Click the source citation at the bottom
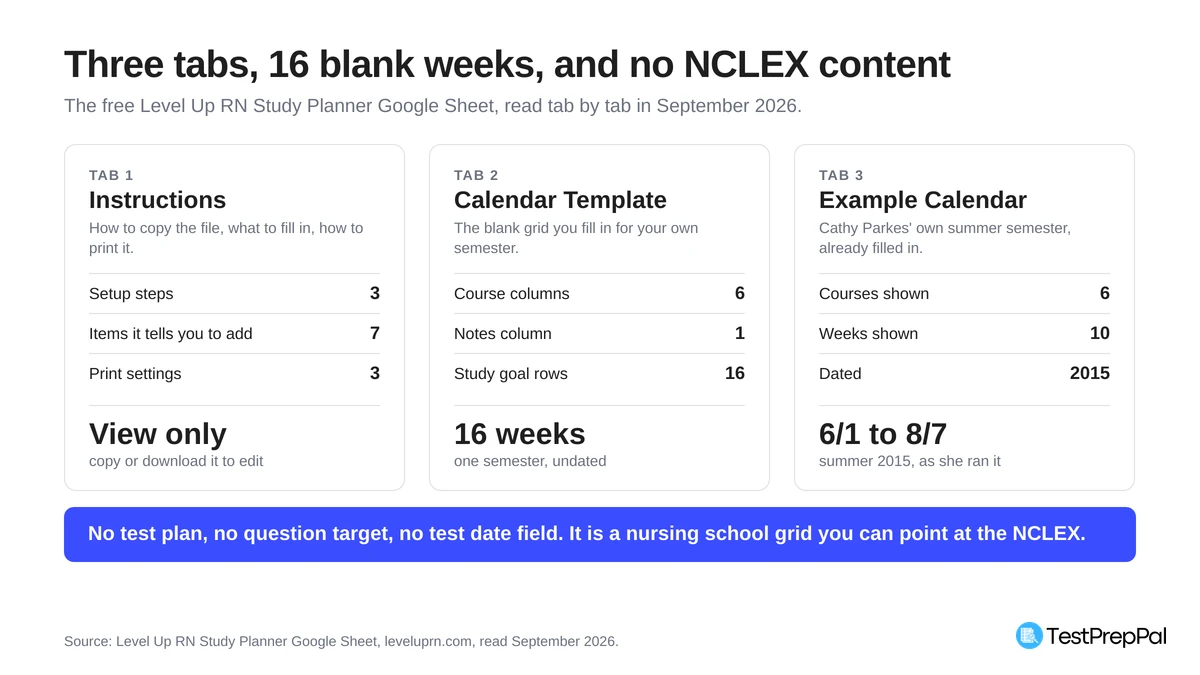1200x675 pixels. (341, 641)
